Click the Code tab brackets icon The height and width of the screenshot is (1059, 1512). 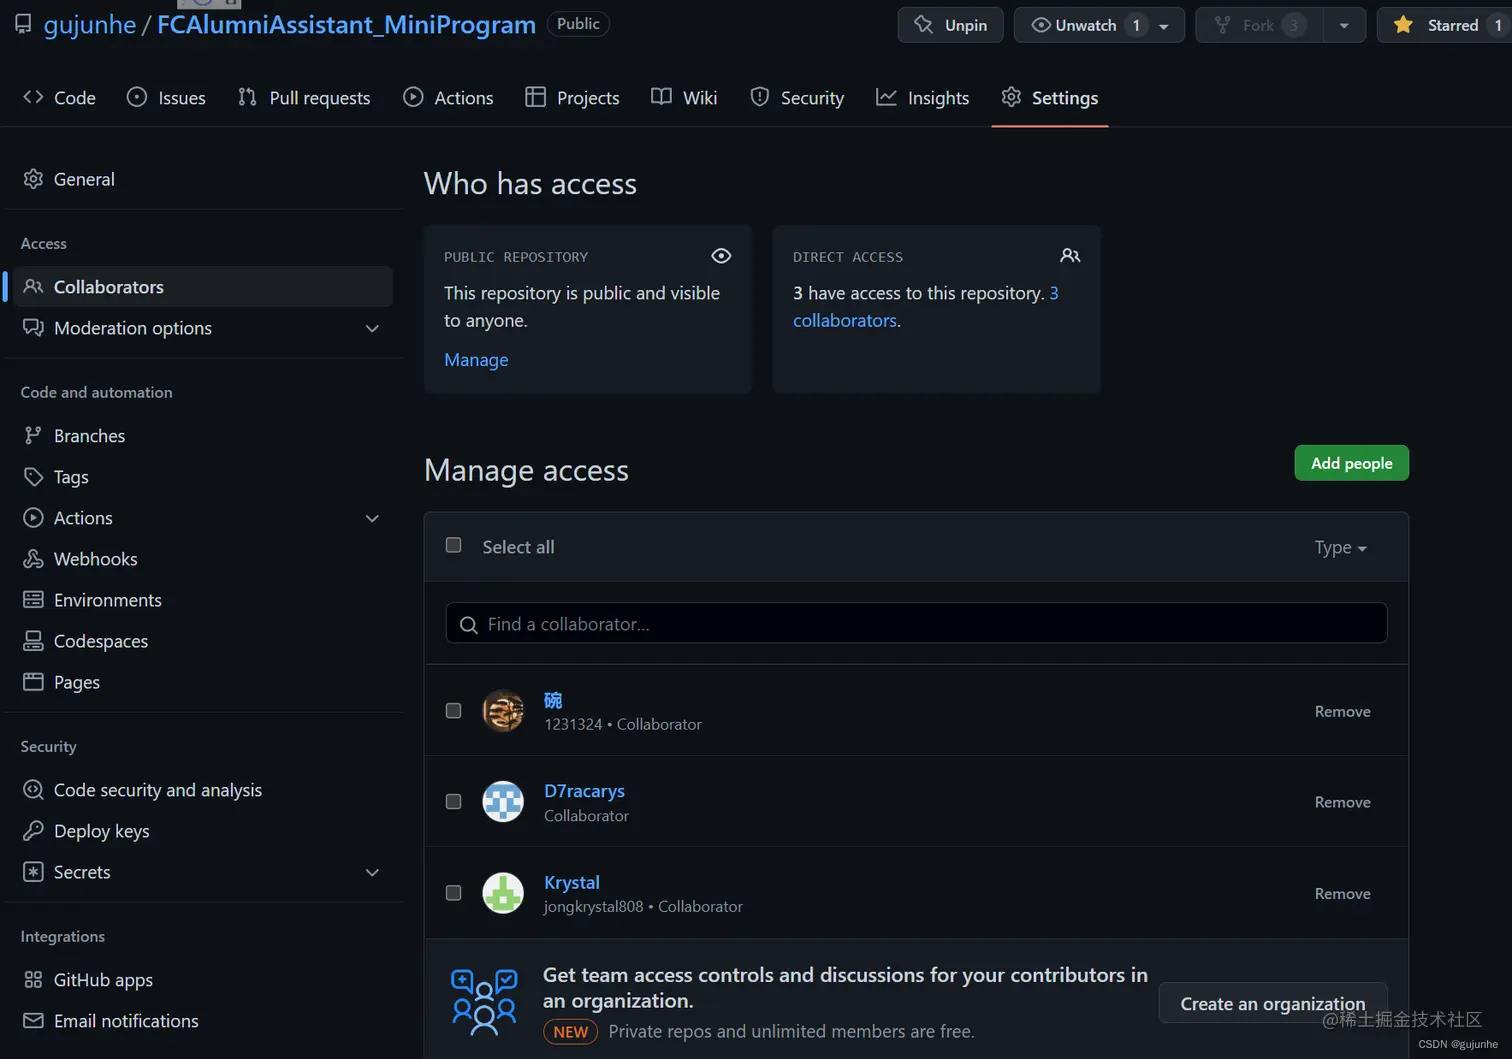coord(33,97)
